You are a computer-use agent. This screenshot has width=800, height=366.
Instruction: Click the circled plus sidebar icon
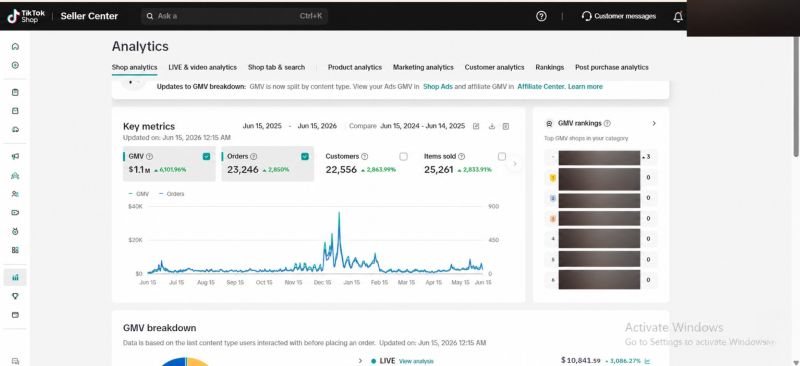[15, 65]
